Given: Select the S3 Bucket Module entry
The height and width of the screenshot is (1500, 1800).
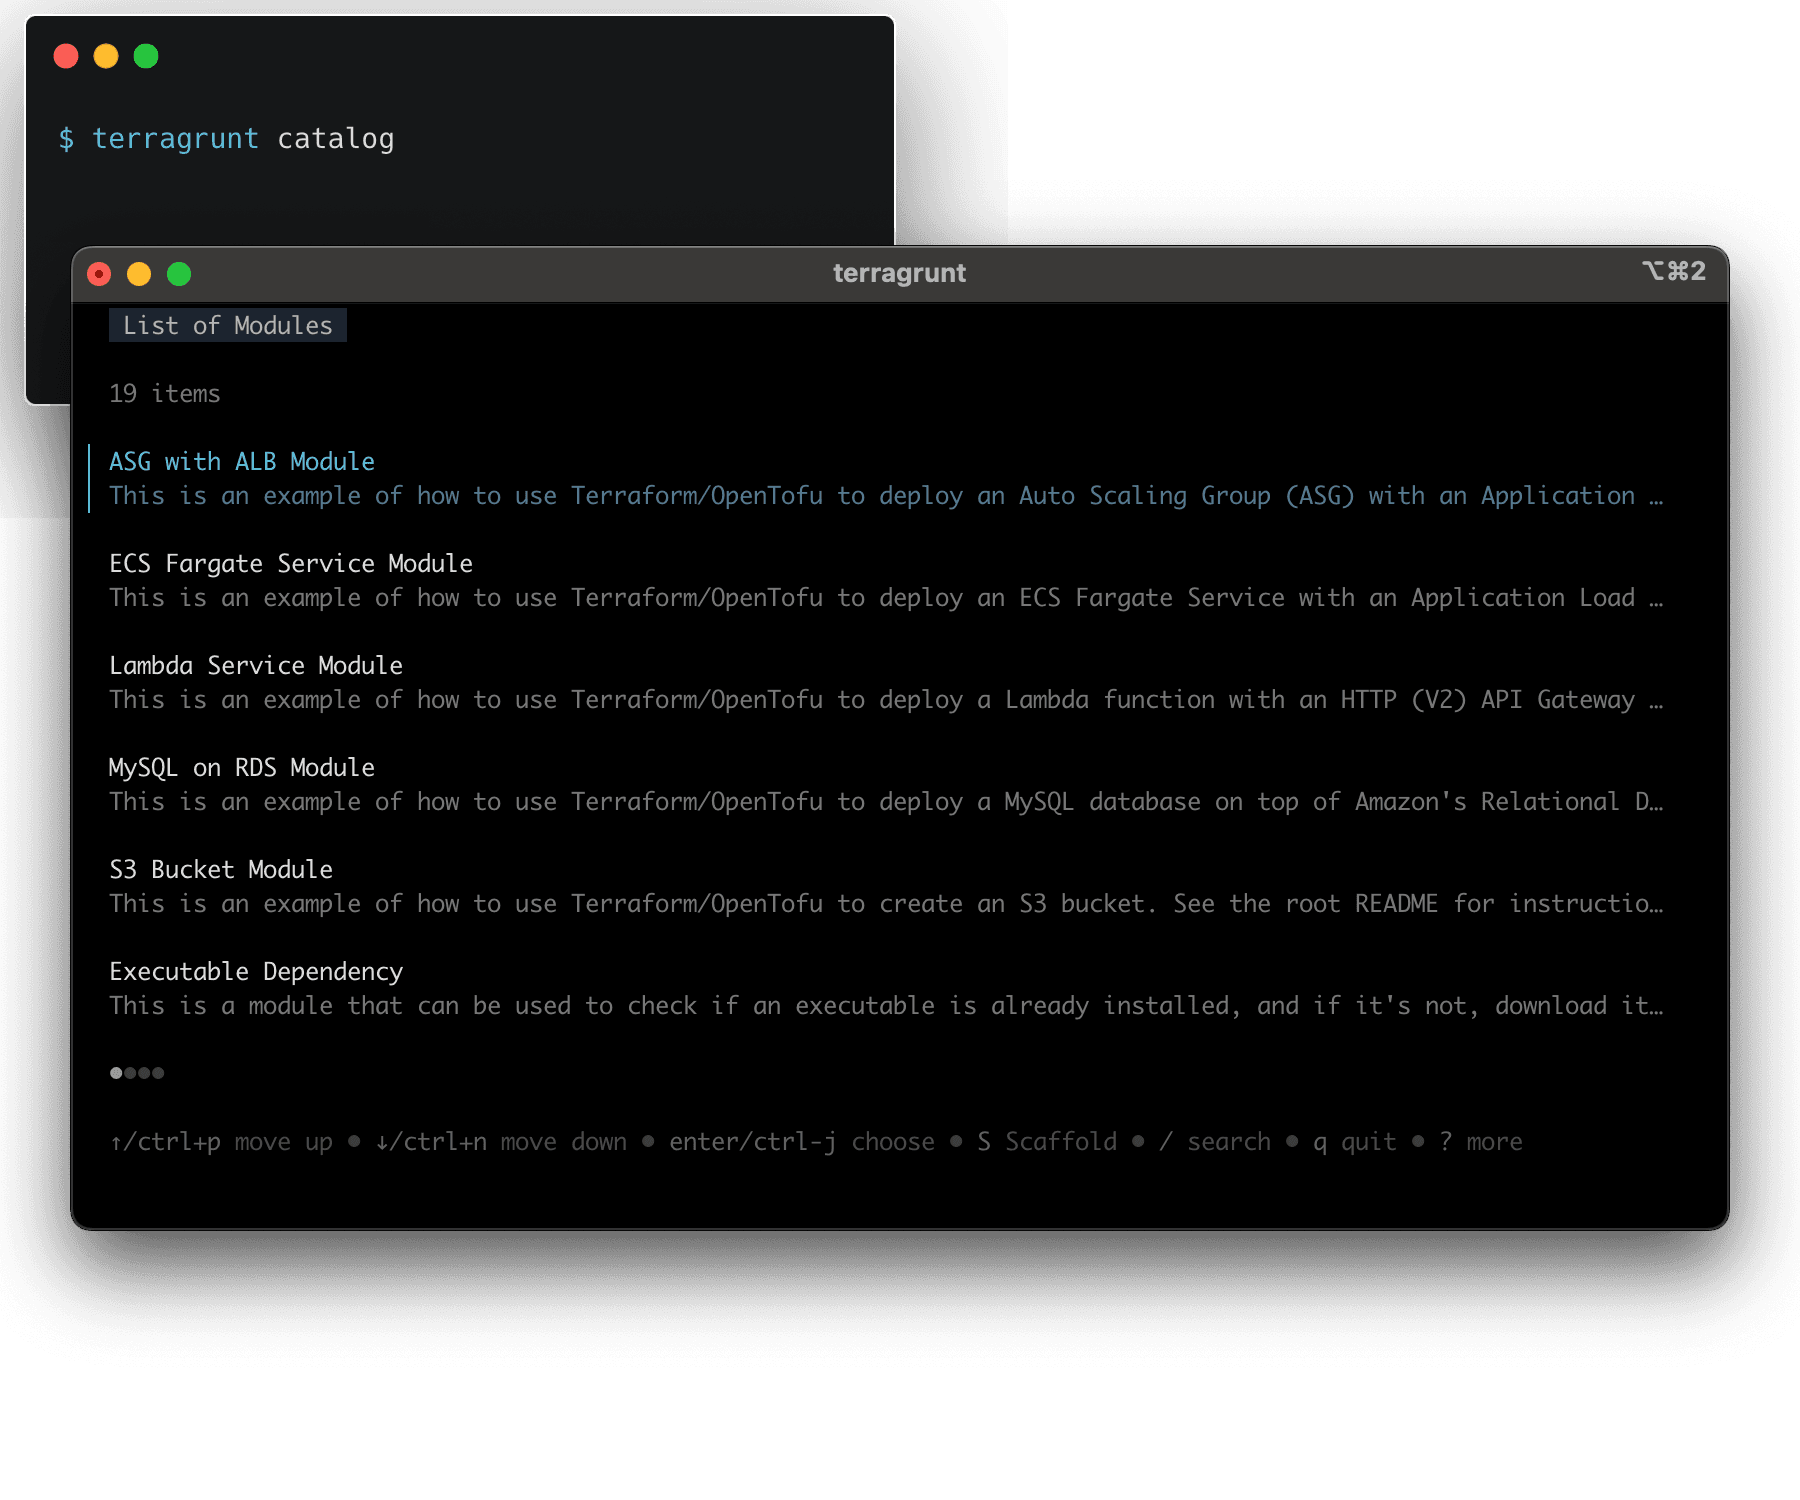Looking at the screenshot, I should point(220,870).
